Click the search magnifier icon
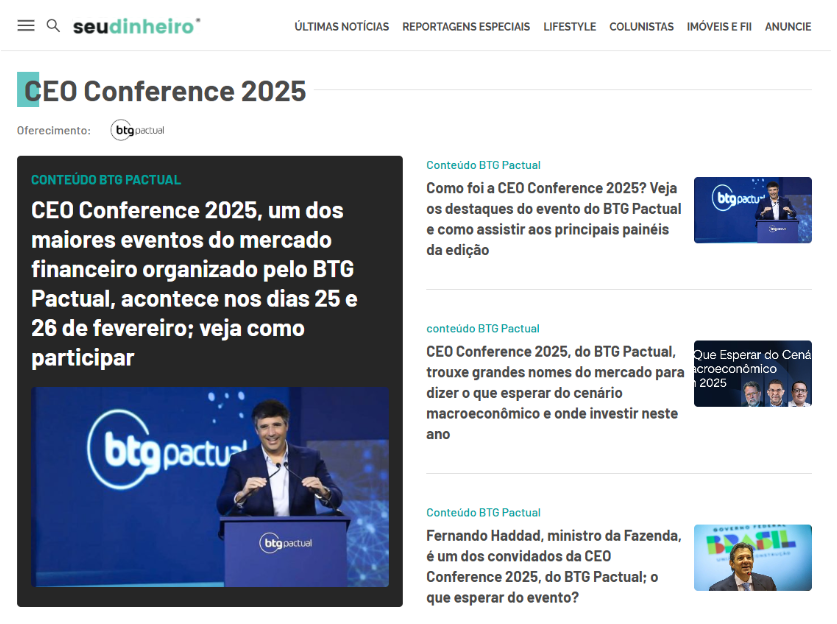 click(53, 25)
